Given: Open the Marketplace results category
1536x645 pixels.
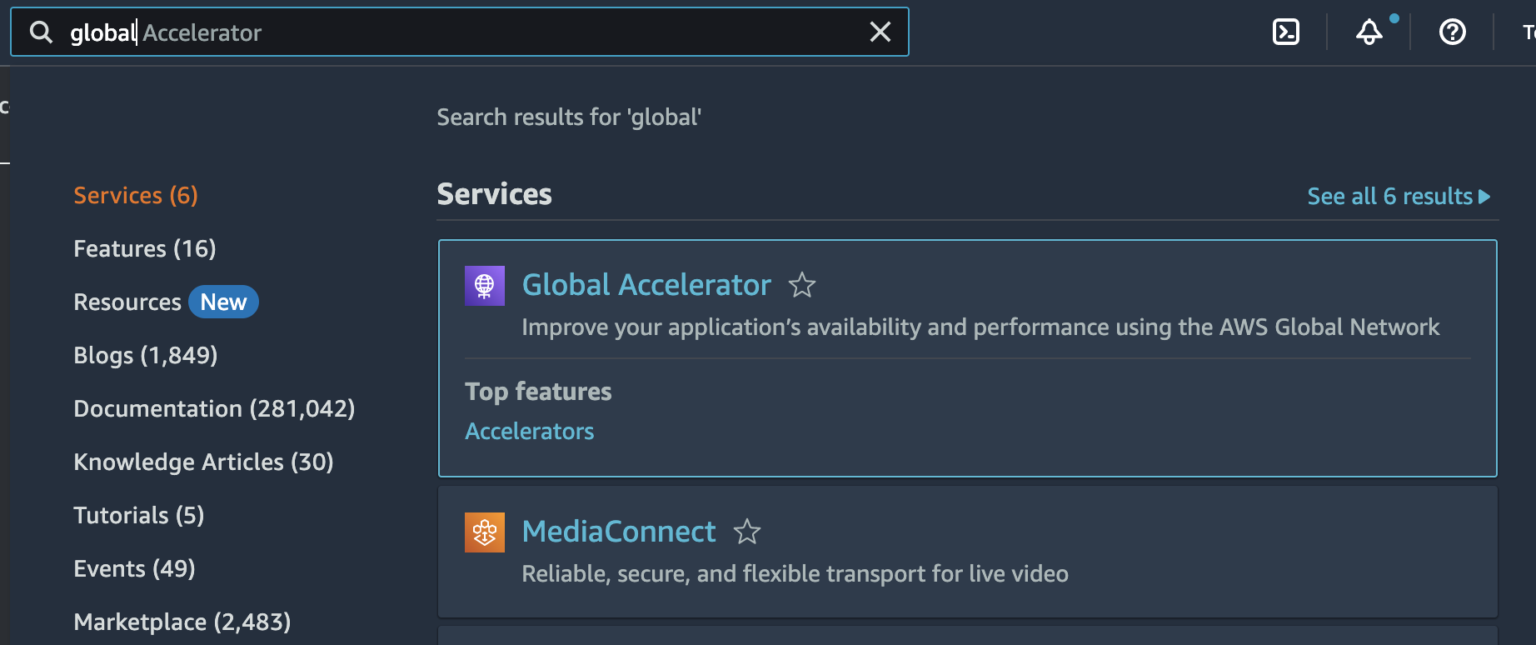Looking at the screenshot, I should pyautogui.click(x=181, y=621).
